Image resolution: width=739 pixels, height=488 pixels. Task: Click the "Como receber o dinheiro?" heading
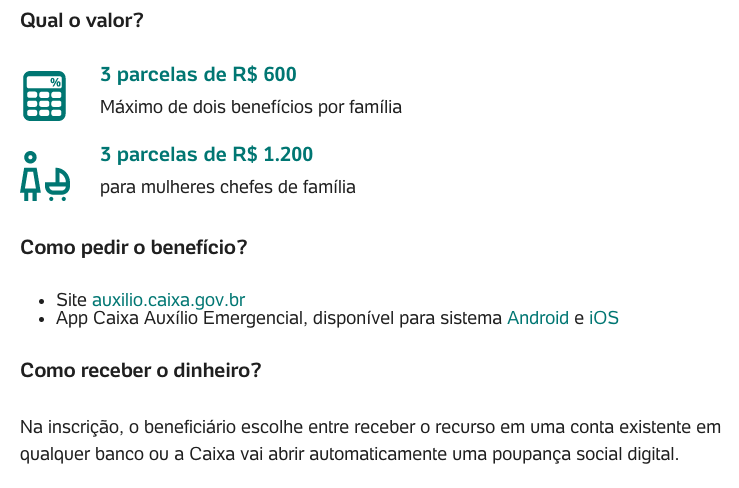[x=141, y=371]
